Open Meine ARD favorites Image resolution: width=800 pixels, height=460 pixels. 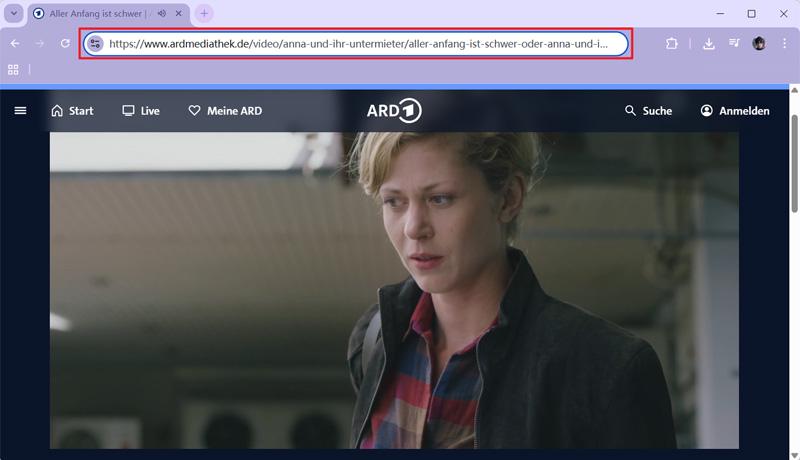click(x=225, y=111)
